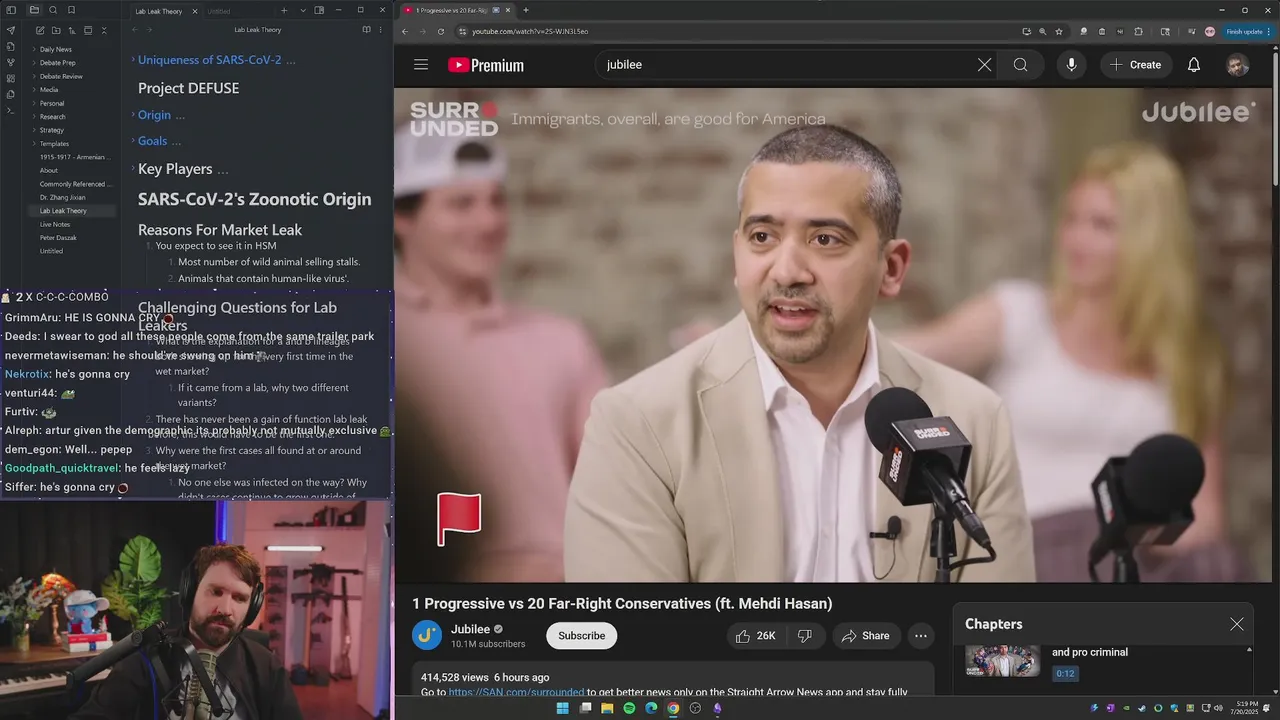Open the pro criminal chapter thumbnail
This screenshot has height=720, width=1280.
click(1002, 660)
